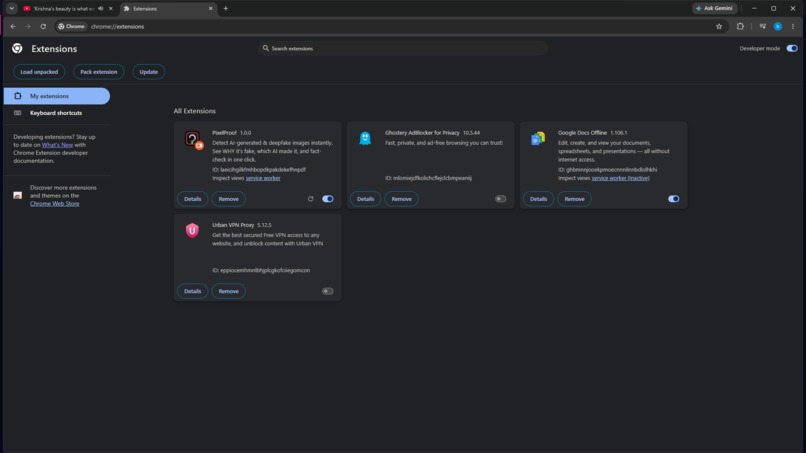This screenshot has width=806, height=453.
Task: Click Ghostery AdBlocker for Privacy name
Action: [422, 133]
